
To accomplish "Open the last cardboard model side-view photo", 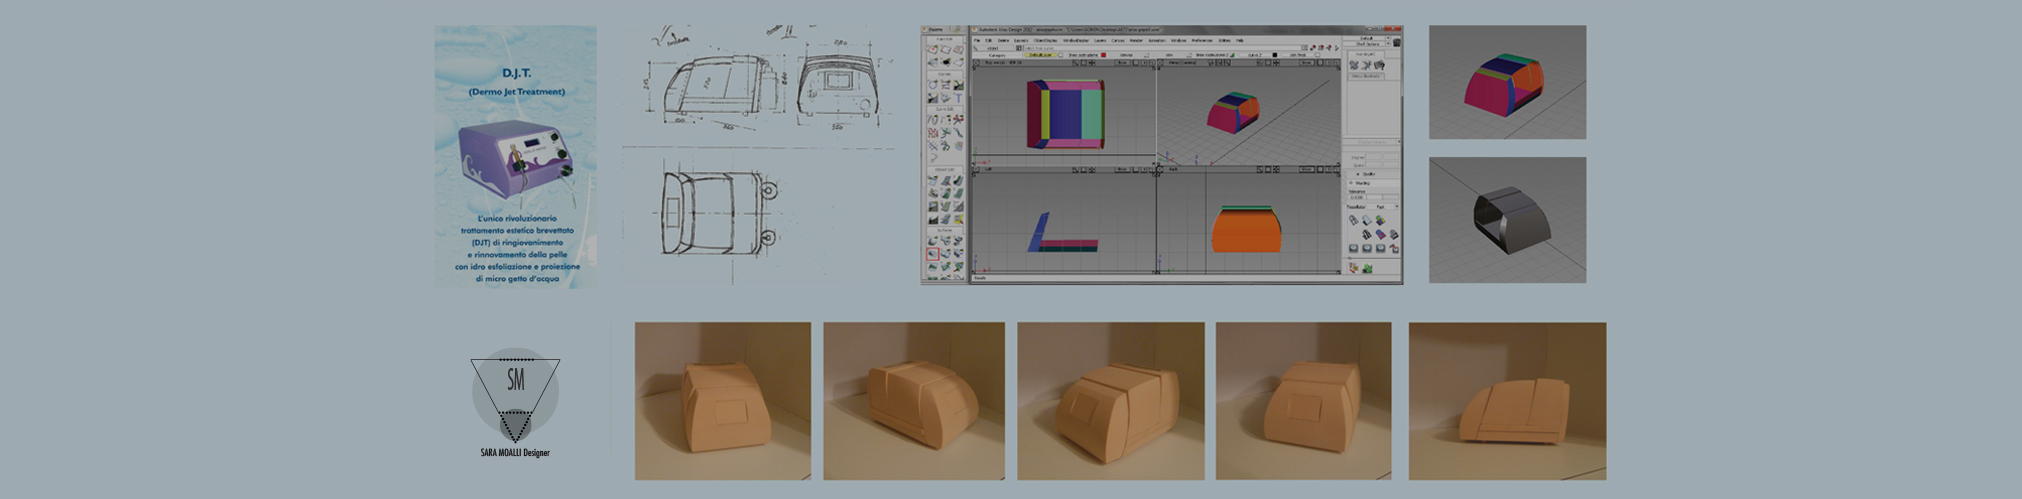I will (1507, 401).
